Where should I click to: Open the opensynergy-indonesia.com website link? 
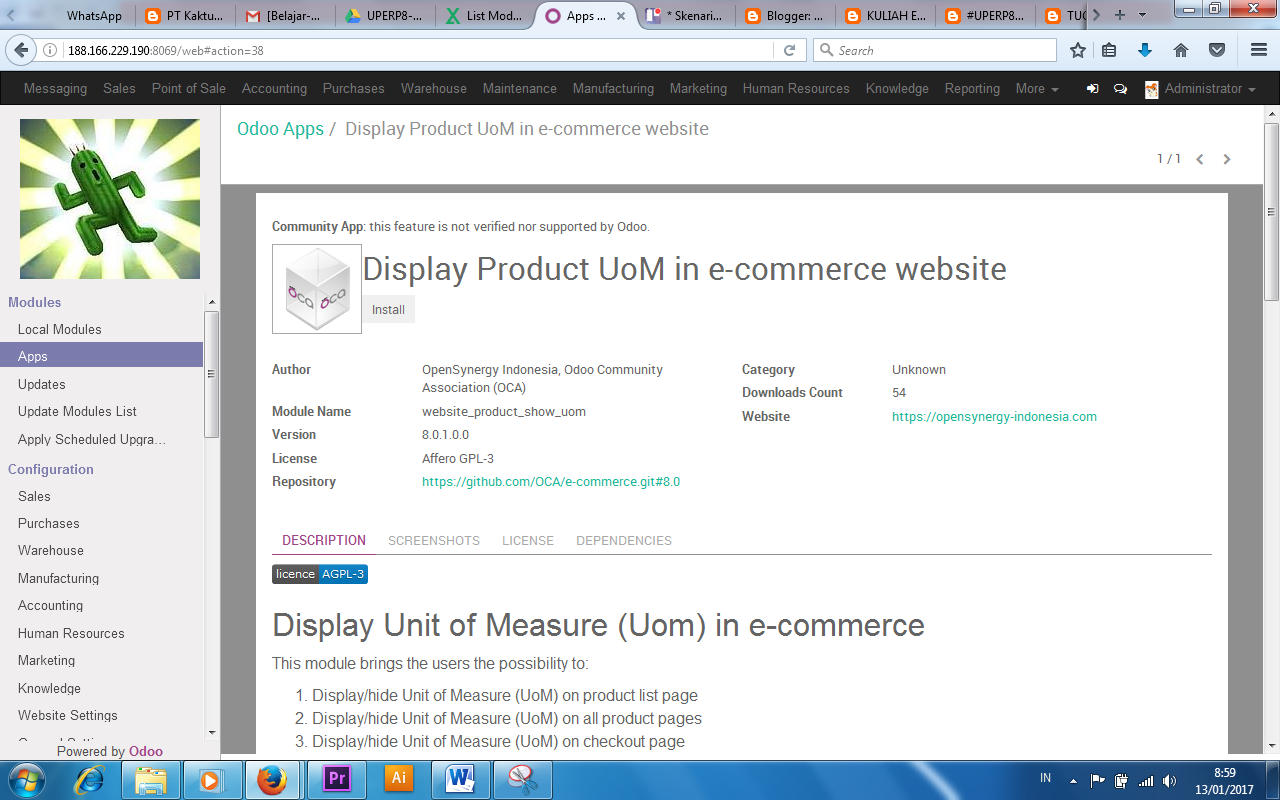994,417
